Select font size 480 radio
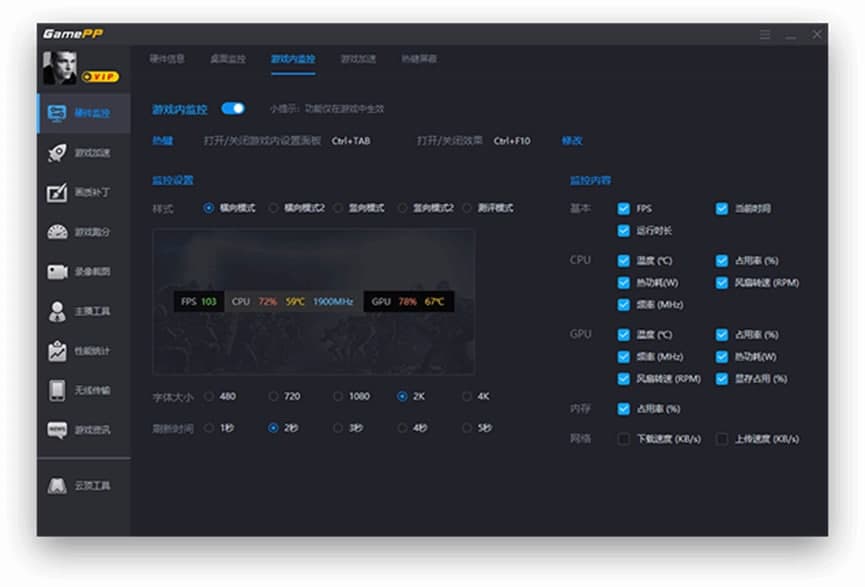This screenshot has width=865, height=587. [x=209, y=396]
